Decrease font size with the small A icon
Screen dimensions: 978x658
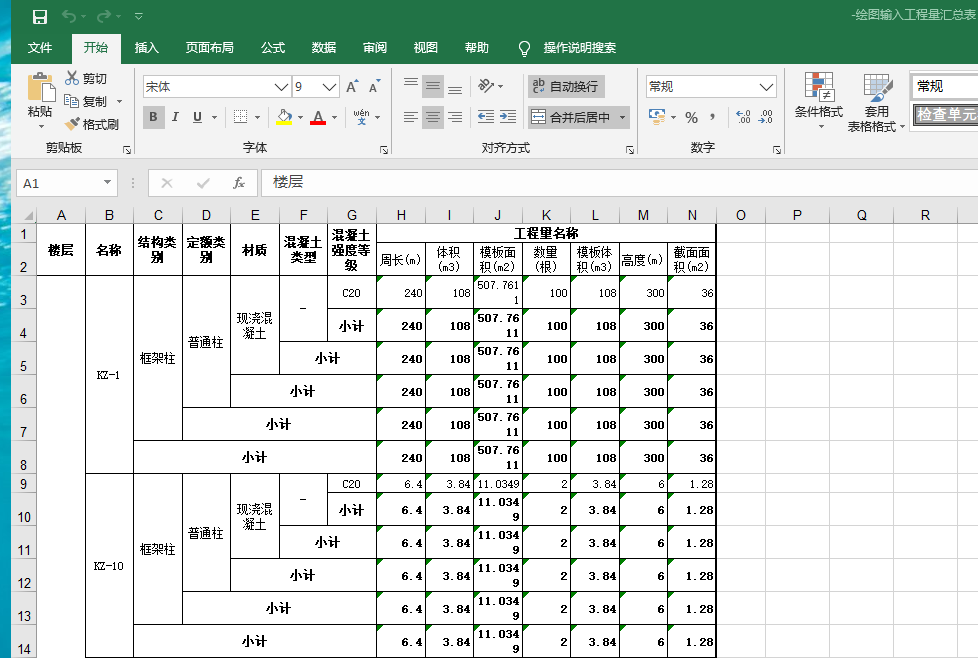click(x=374, y=87)
